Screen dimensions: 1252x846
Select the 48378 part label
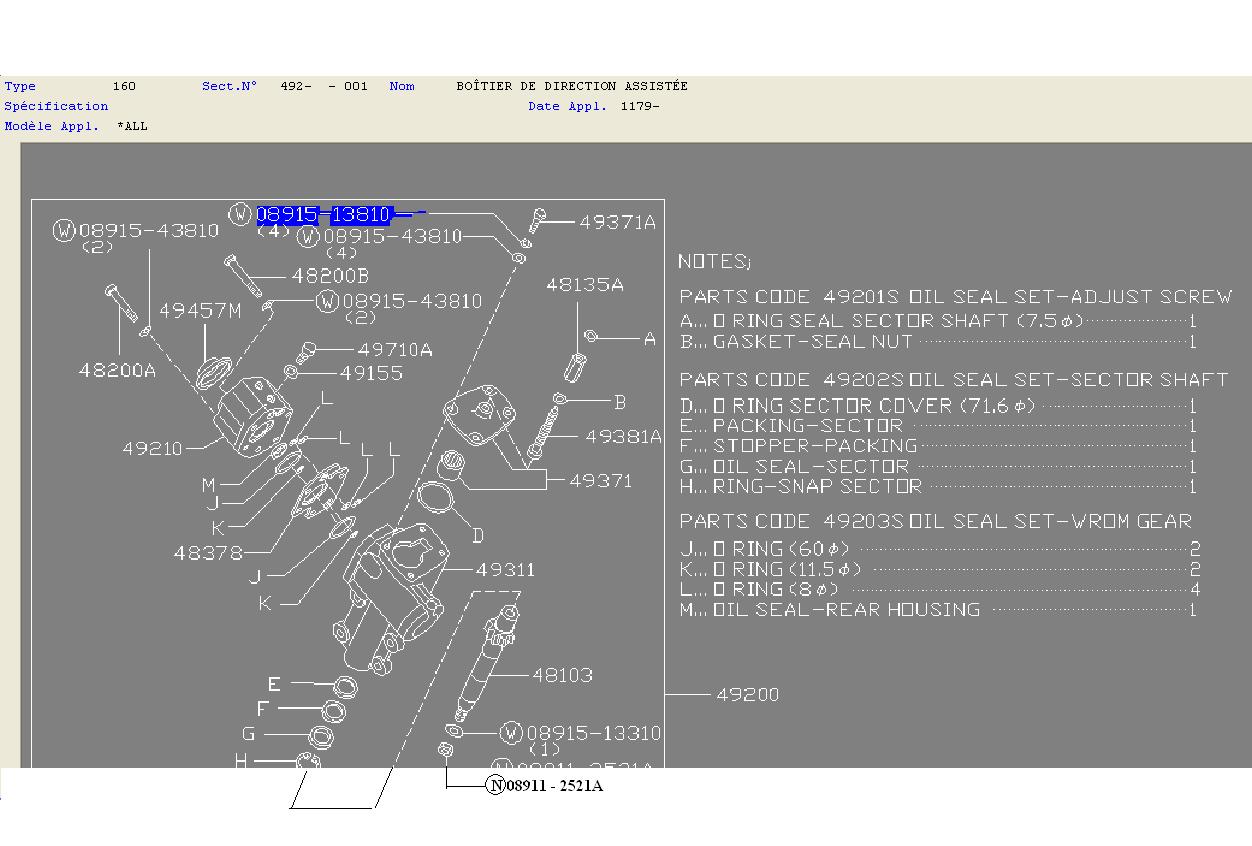pos(208,552)
